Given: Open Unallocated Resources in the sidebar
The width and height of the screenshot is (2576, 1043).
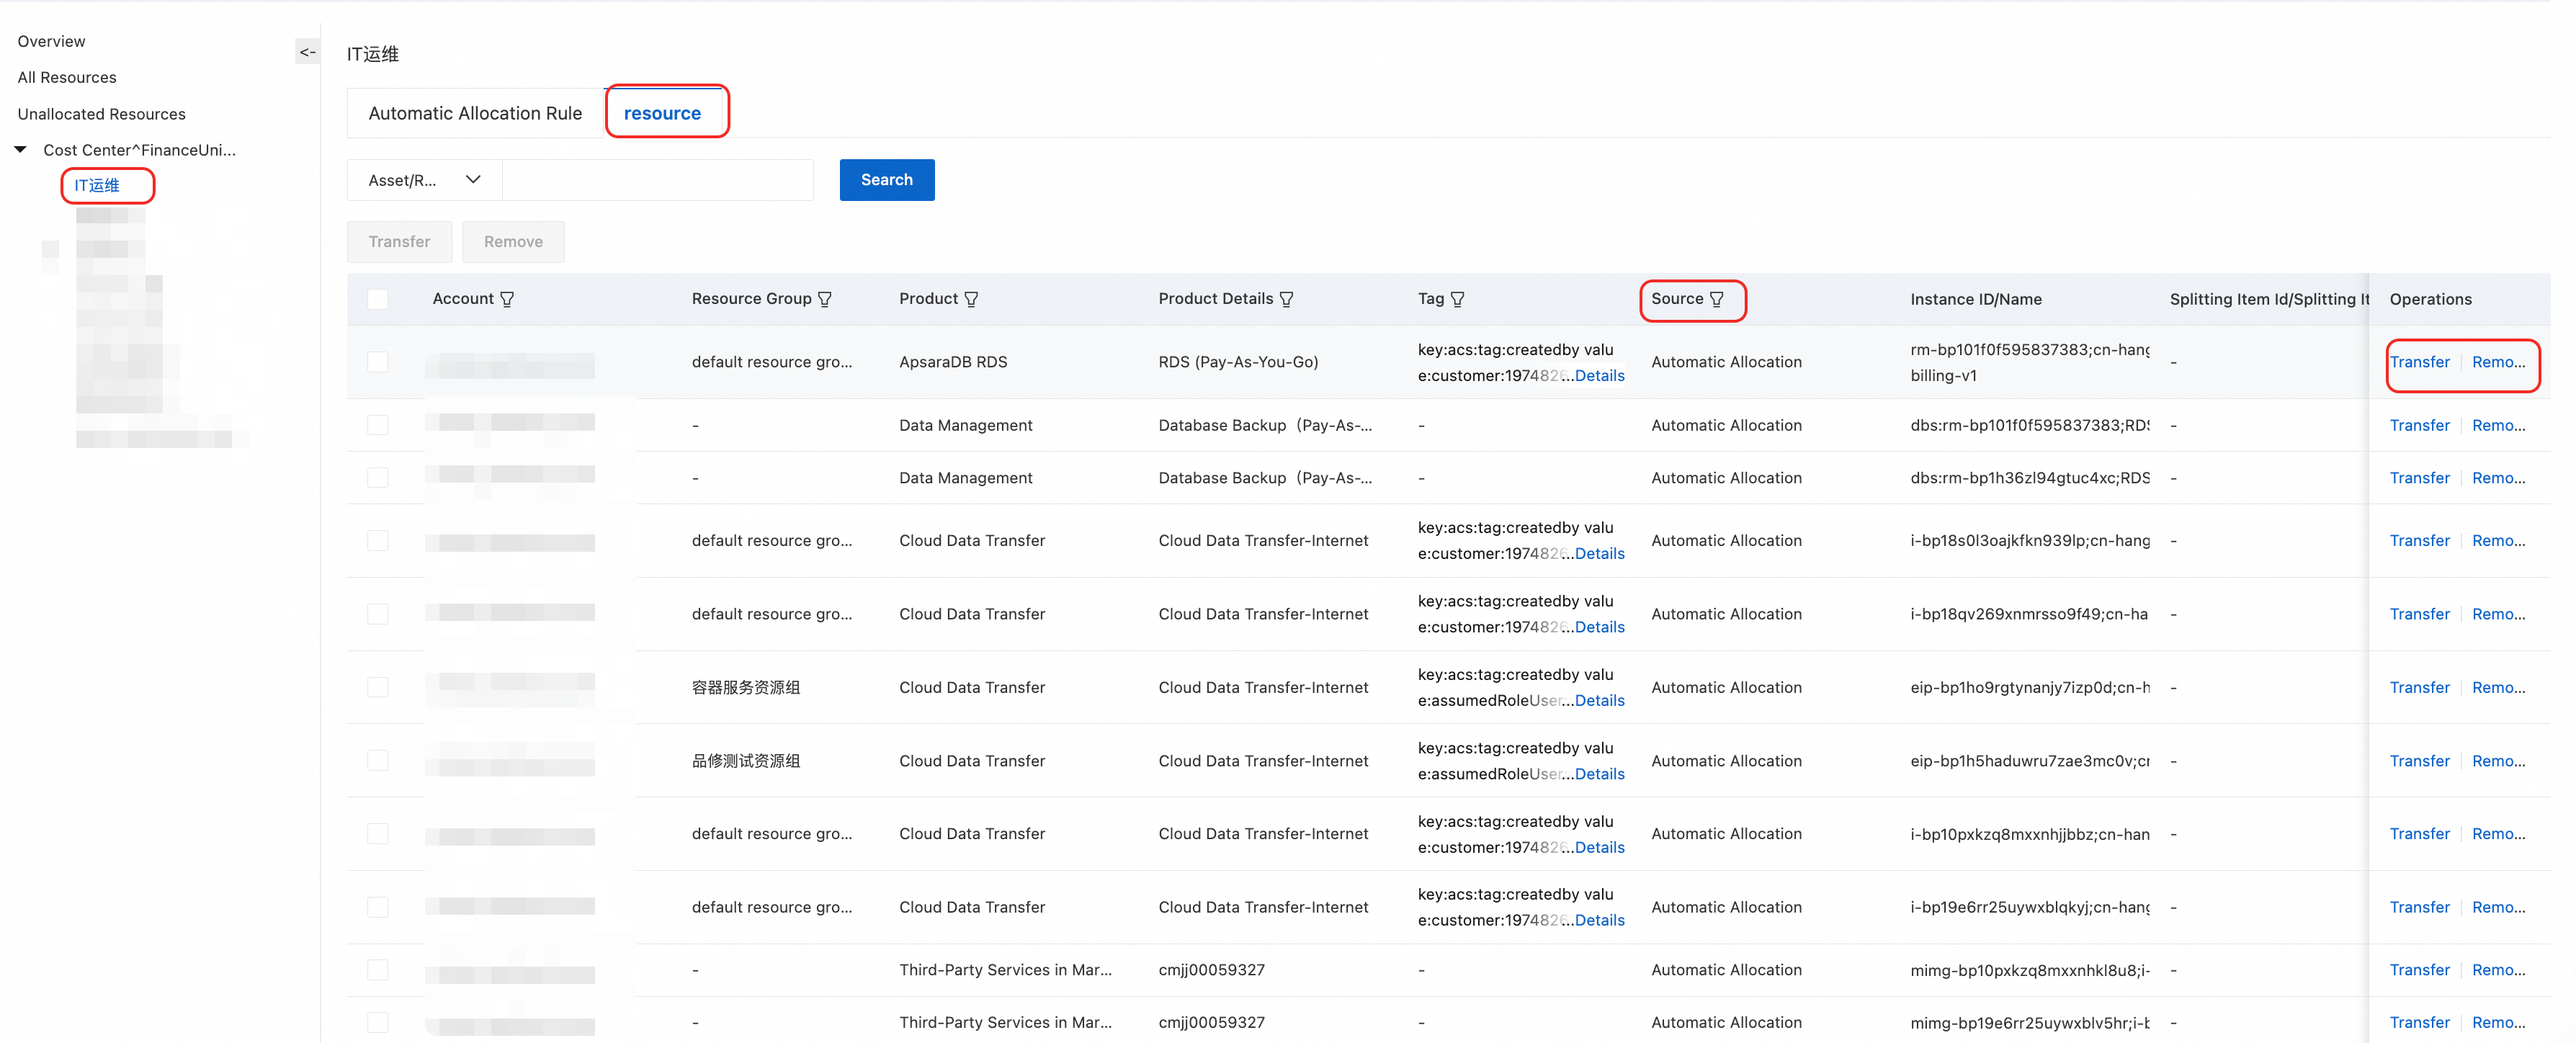Looking at the screenshot, I should coord(101,114).
